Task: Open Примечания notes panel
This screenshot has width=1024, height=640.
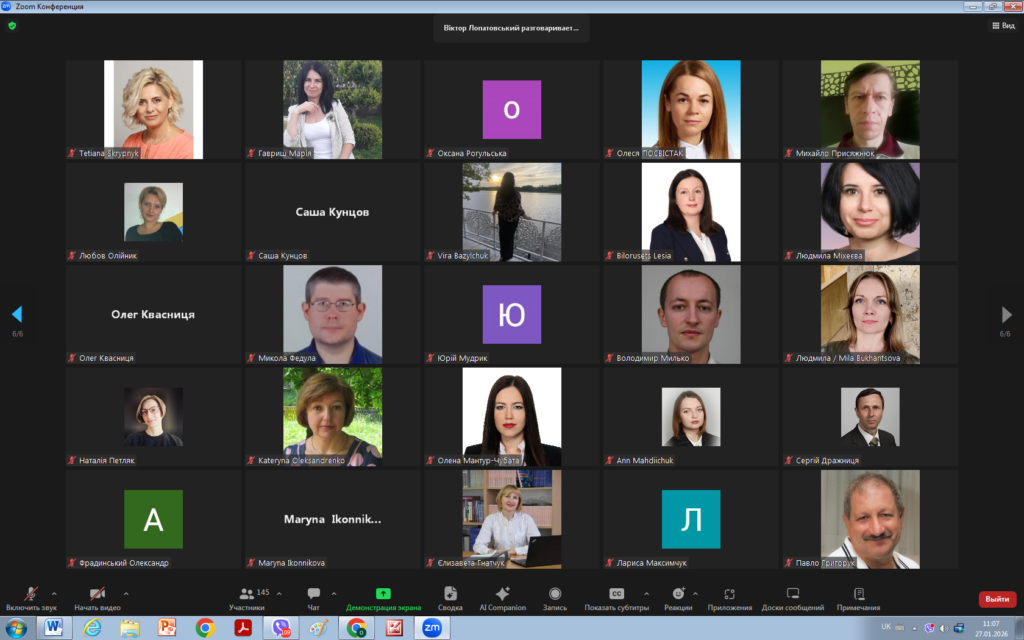Action: 858,594
